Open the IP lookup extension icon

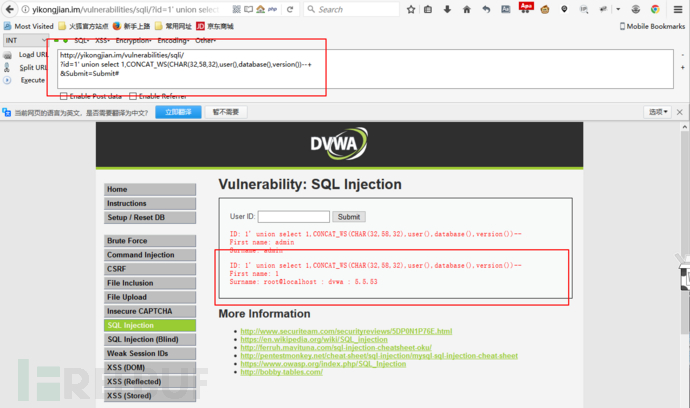(x=584, y=9)
